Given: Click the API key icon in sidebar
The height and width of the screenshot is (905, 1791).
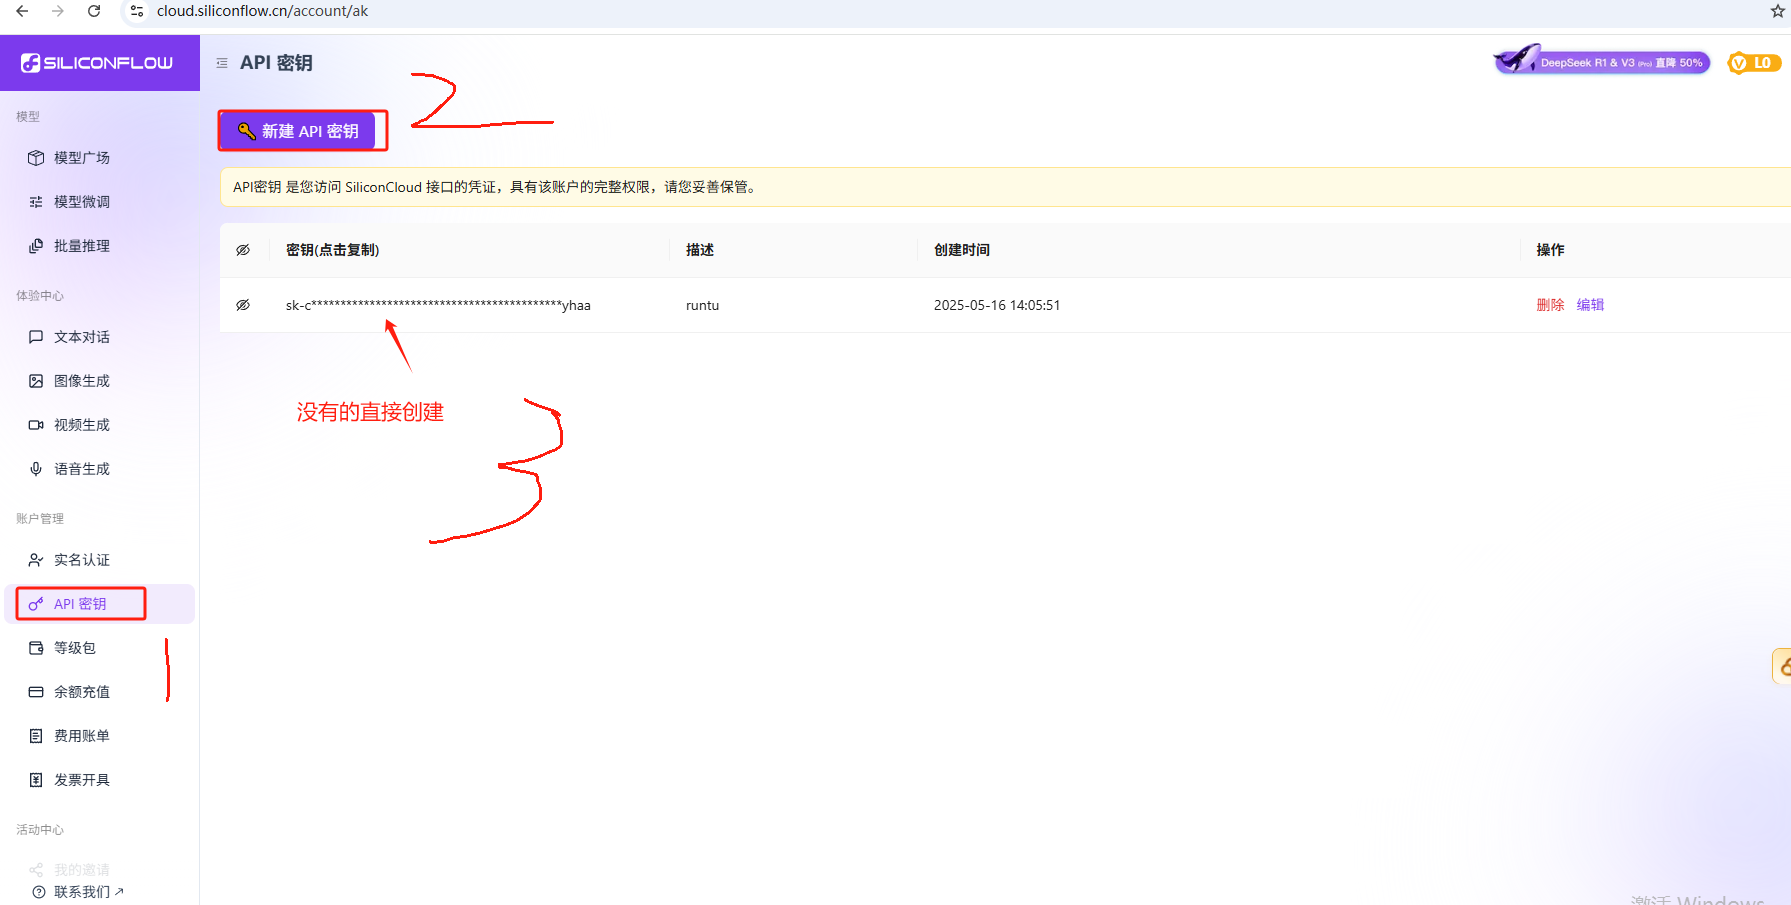Looking at the screenshot, I should pos(36,604).
